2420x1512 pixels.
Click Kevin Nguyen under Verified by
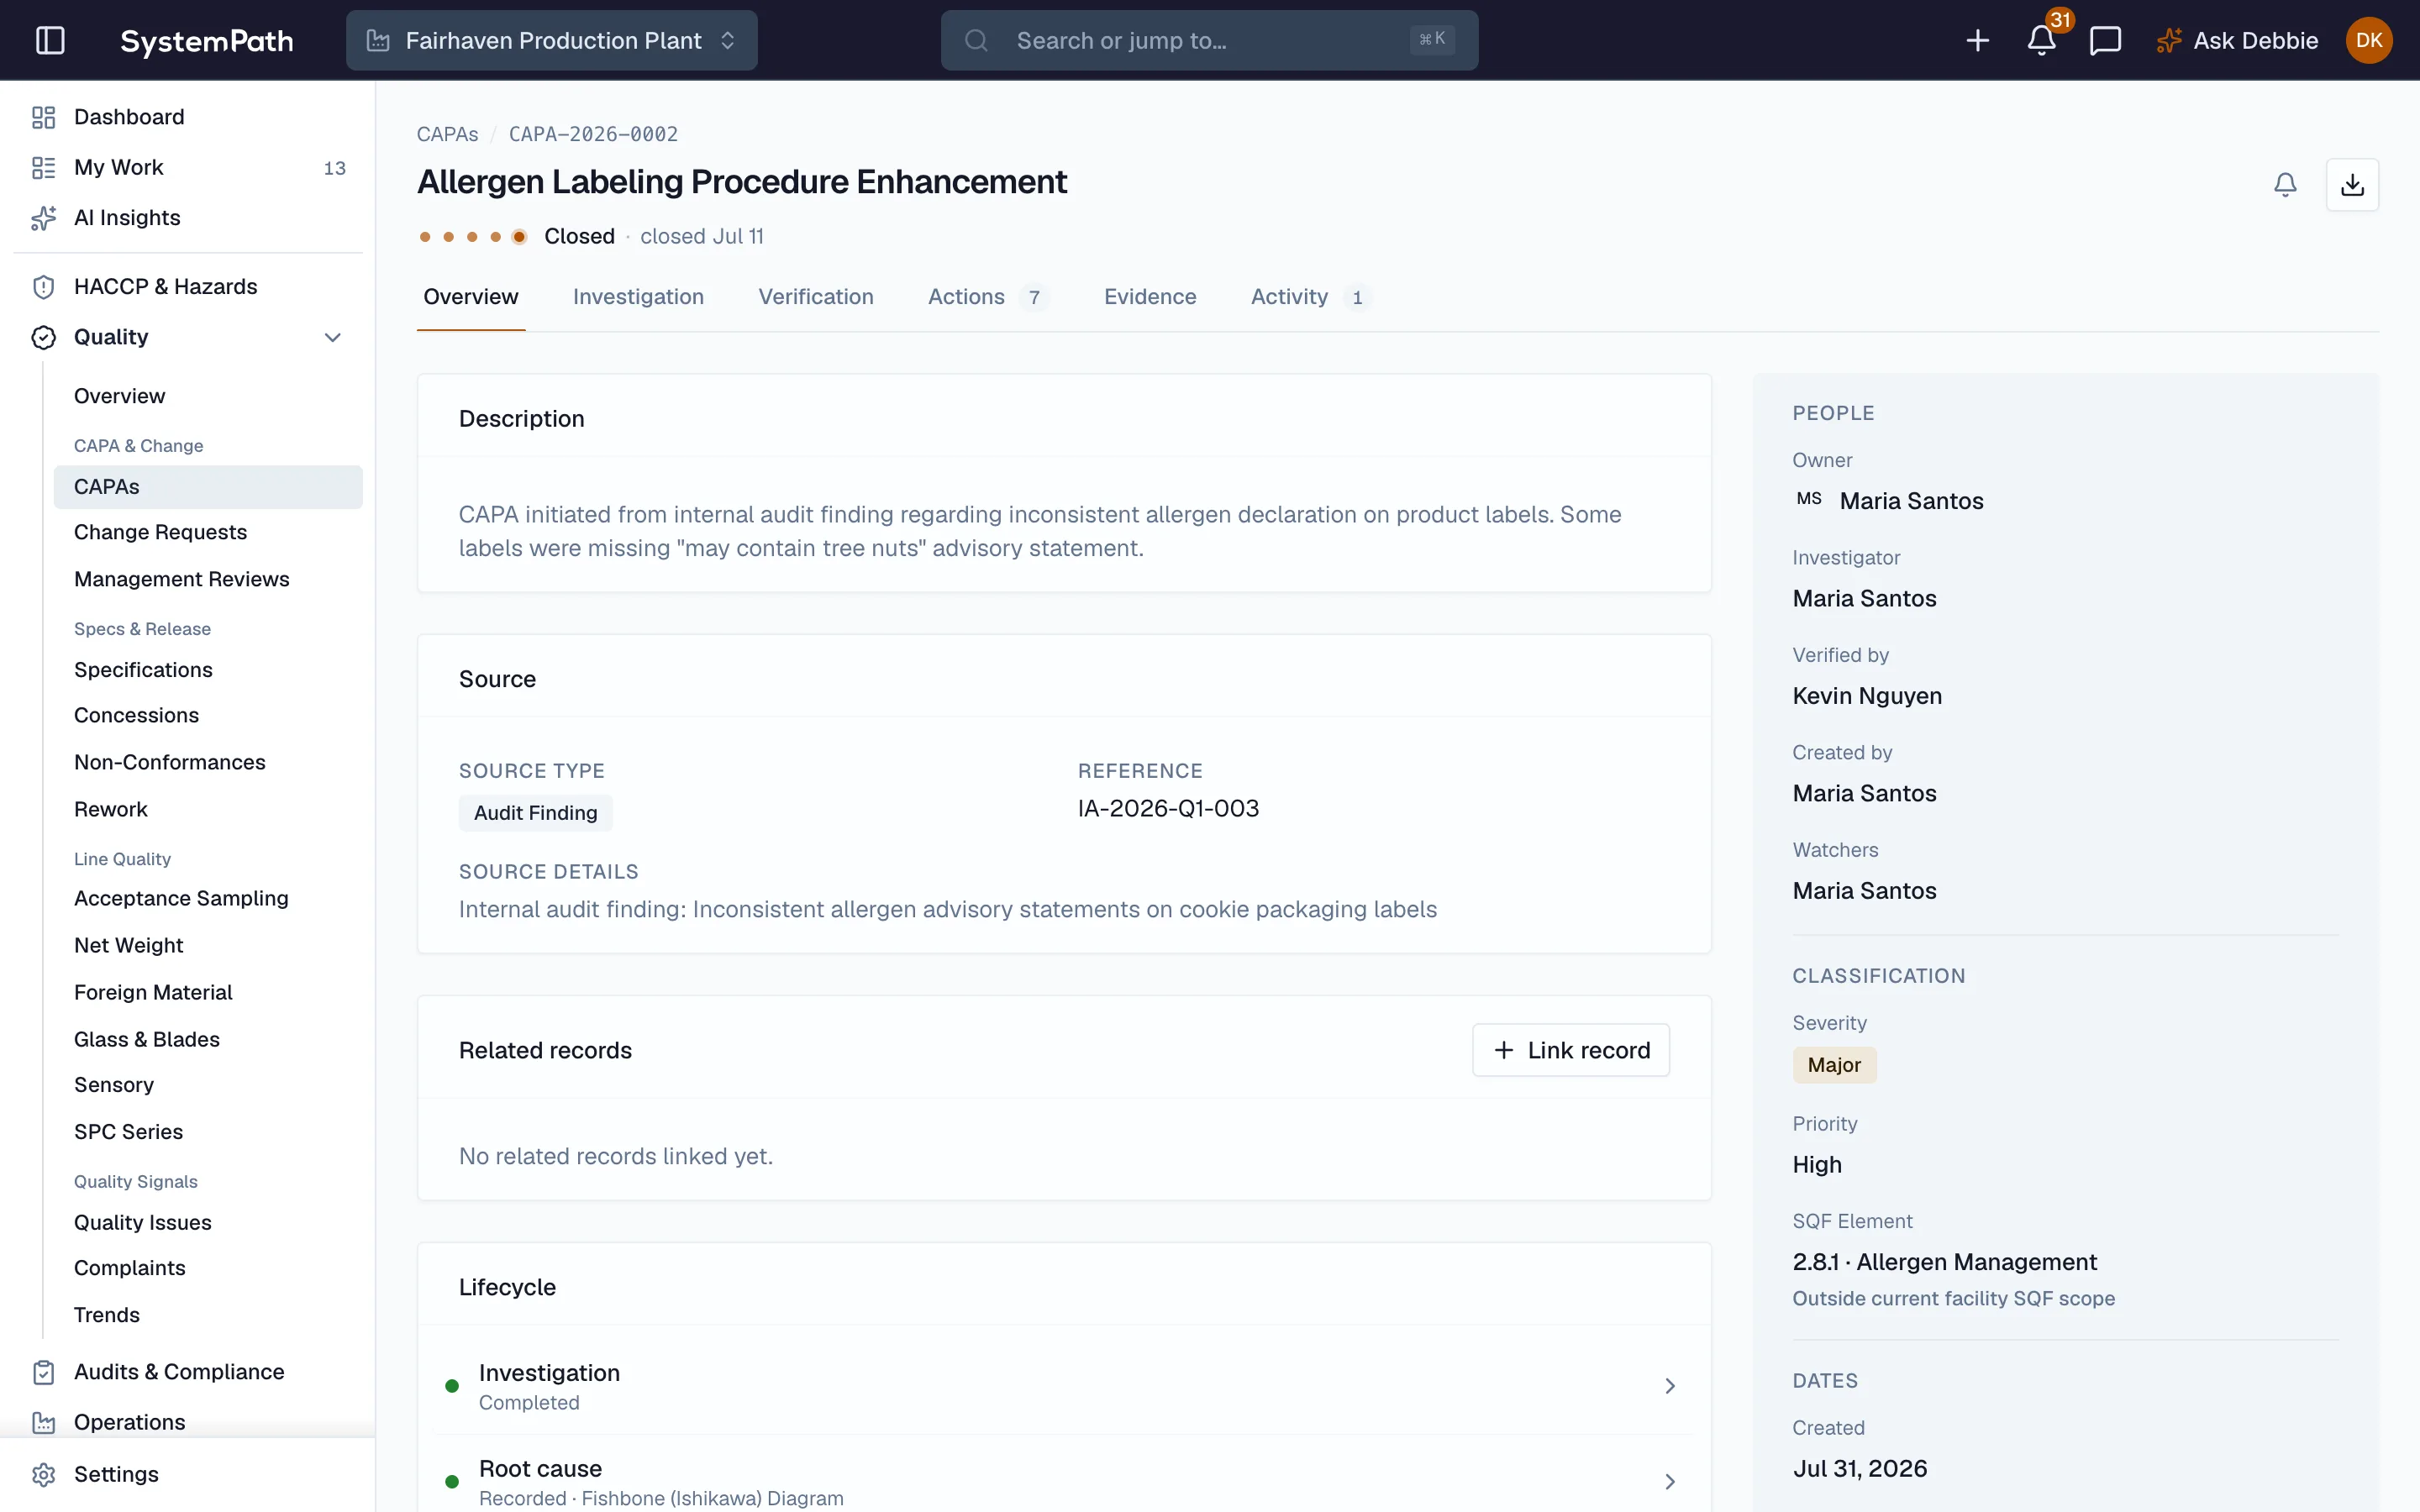coord(1867,696)
